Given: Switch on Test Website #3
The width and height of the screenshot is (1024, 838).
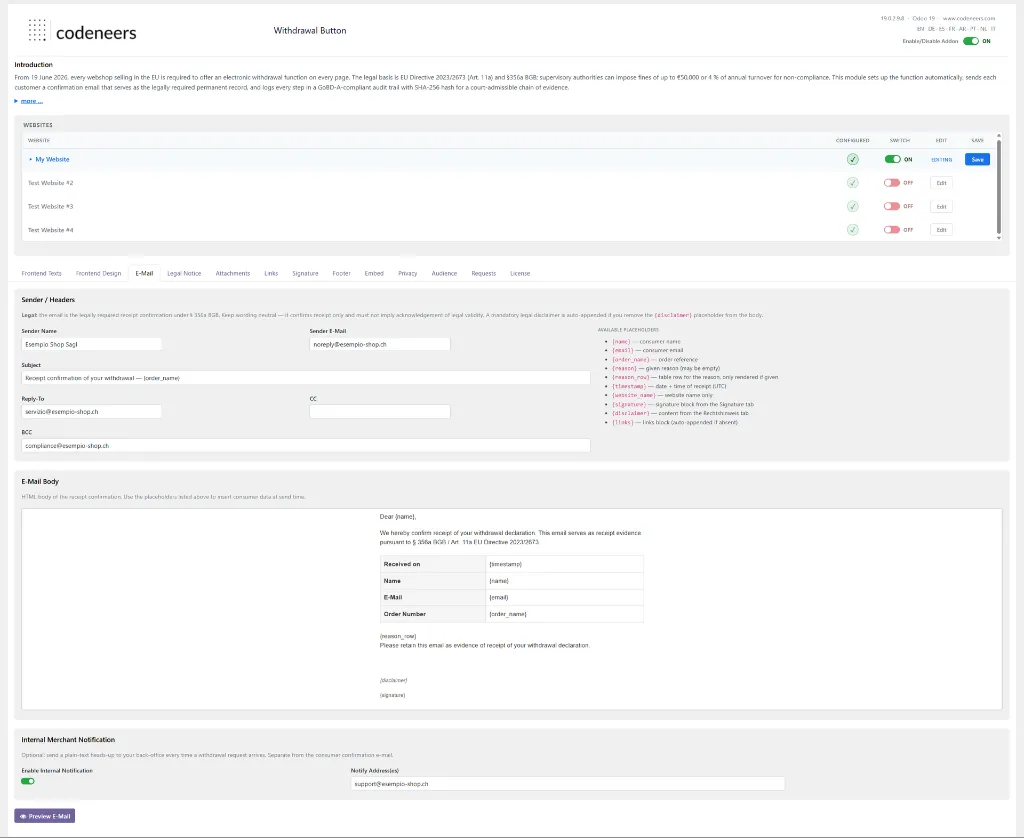Looking at the screenshot, I should point(892,206).
